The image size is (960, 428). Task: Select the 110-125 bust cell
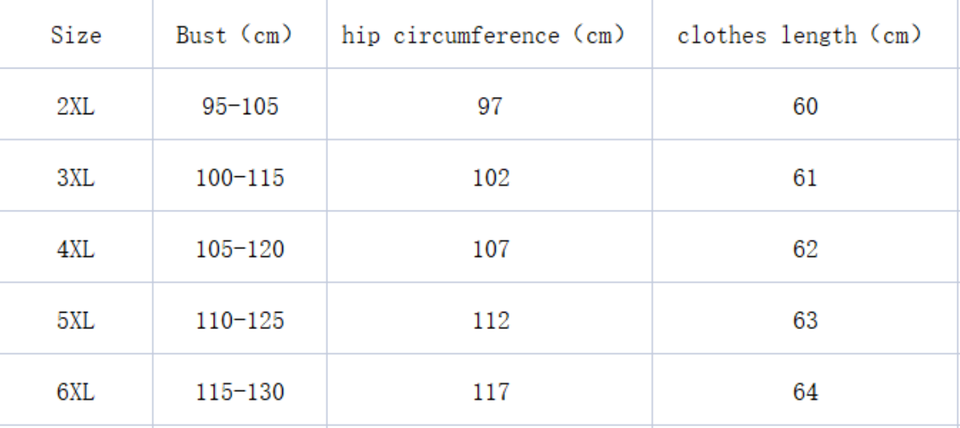tap(239, 321)
